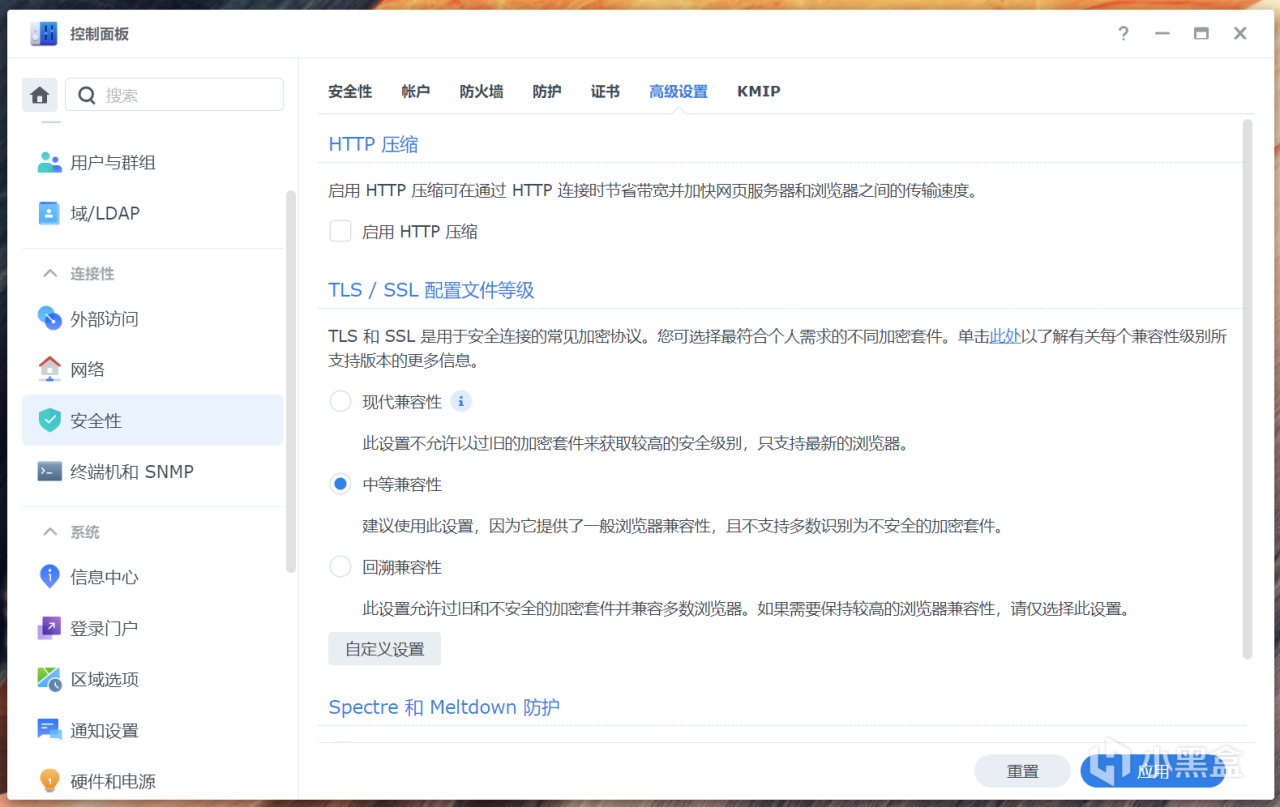Click the 应用 button
The width and height of the screenshot is (1280, 807).
1153,771
